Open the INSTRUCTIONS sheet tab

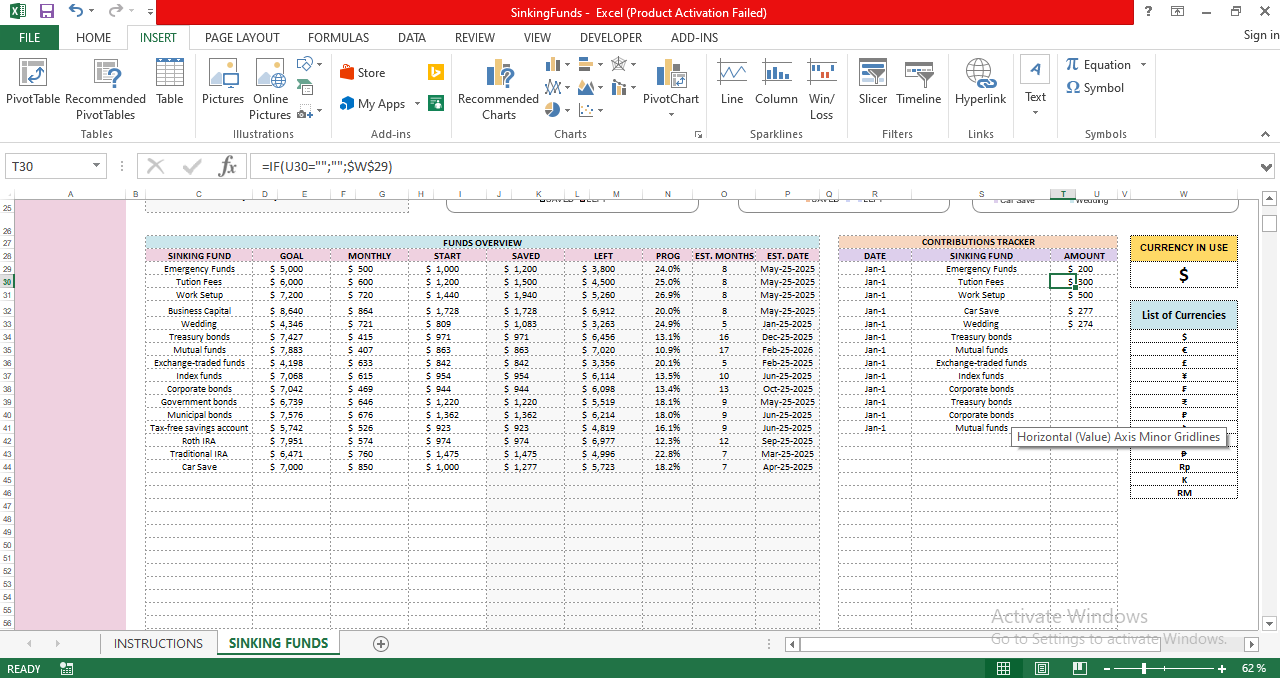[158, 643]
